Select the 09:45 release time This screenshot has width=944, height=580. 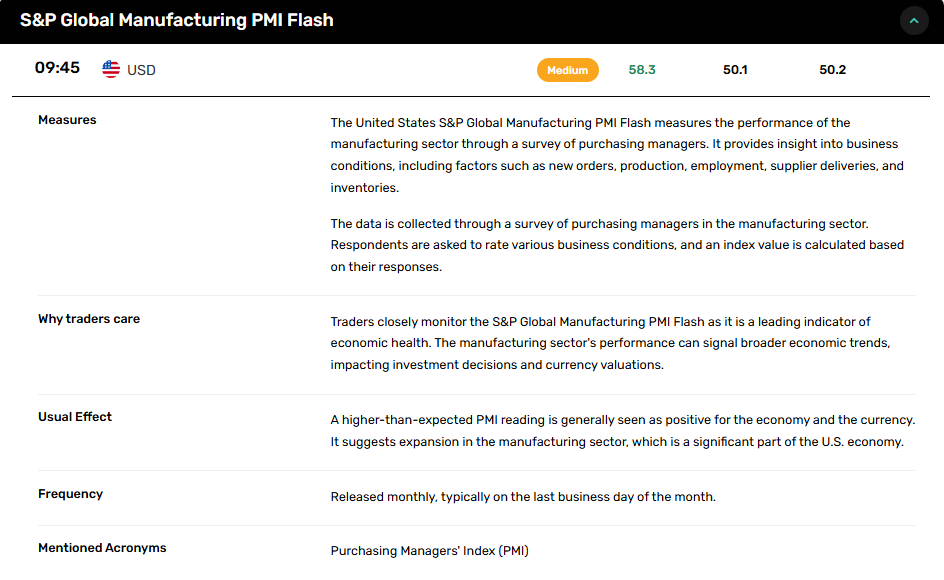57,69
